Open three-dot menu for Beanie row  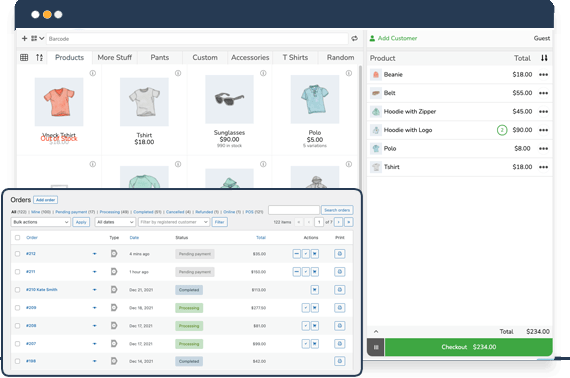543,75
